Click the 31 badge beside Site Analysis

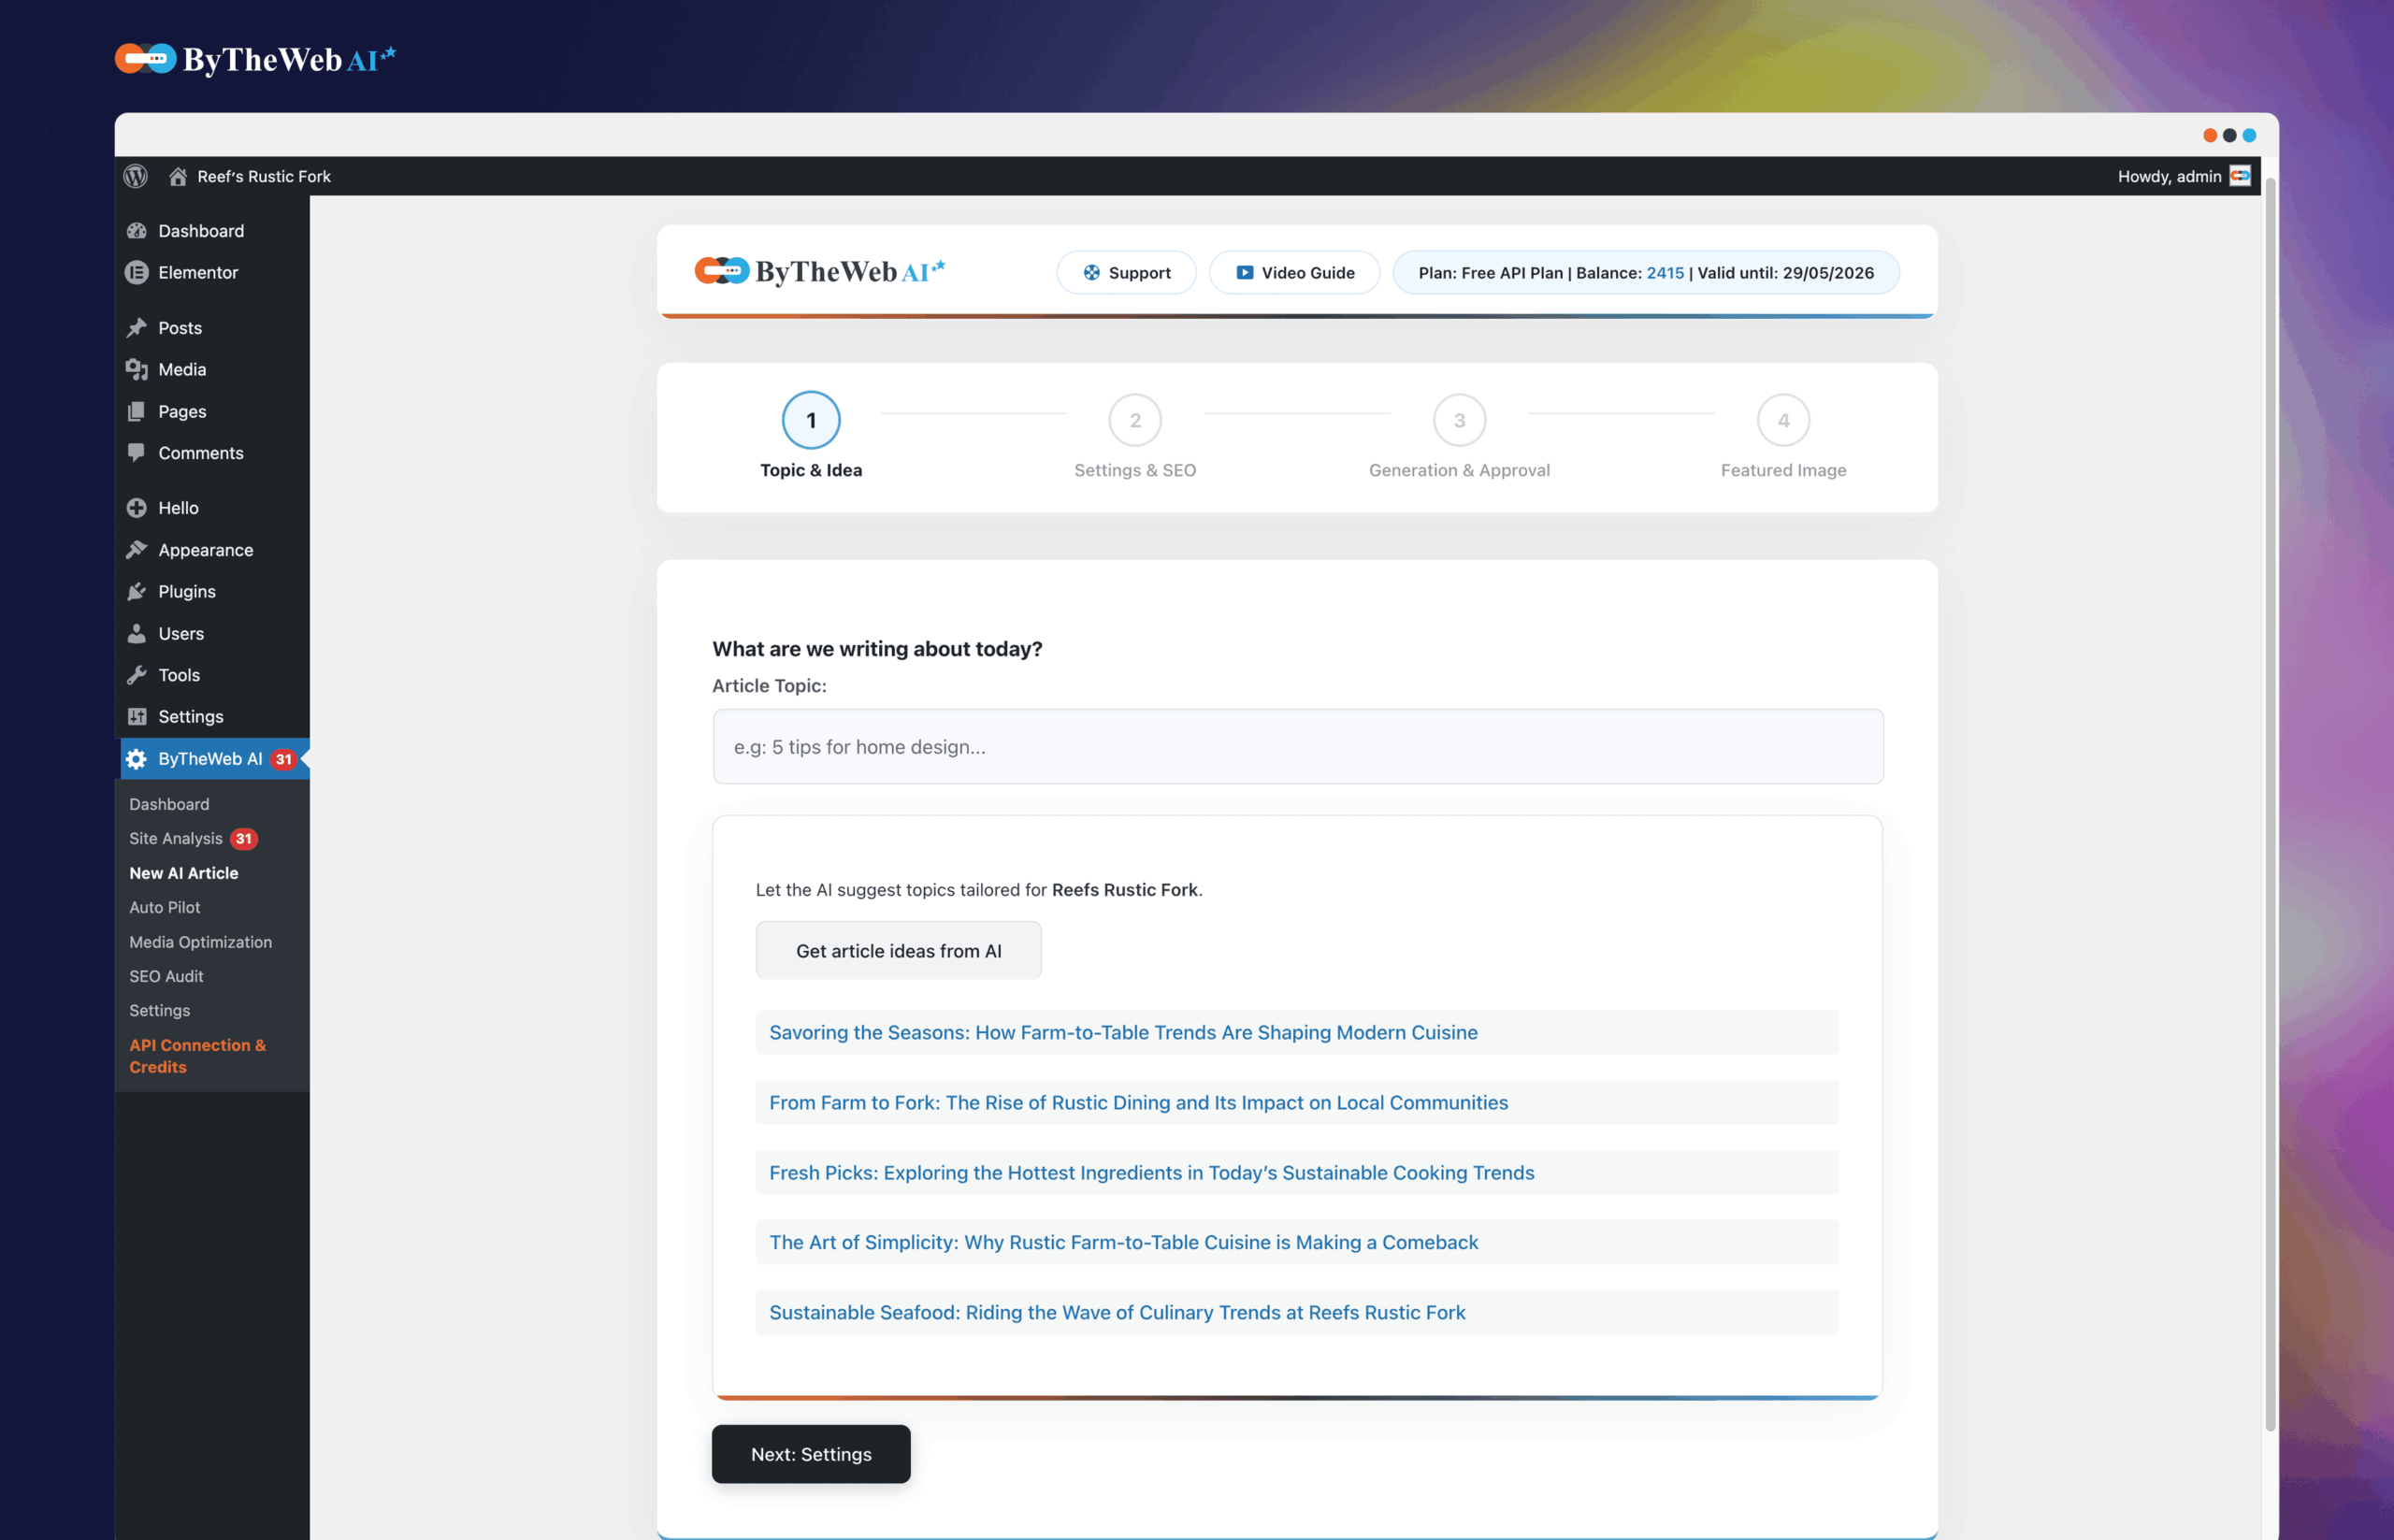(244, 839)
